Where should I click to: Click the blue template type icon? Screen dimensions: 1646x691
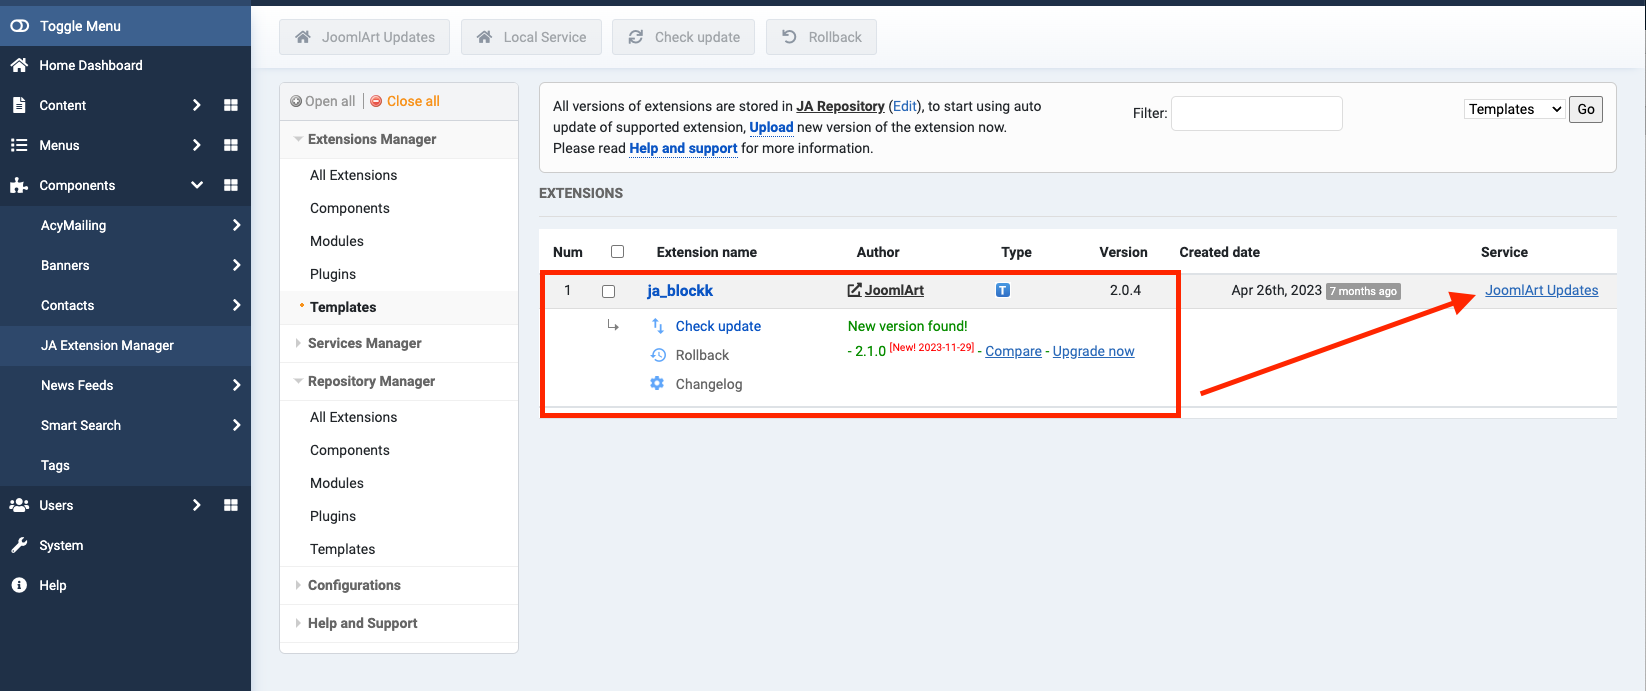pyautogui.click(x=1003, y=290)
